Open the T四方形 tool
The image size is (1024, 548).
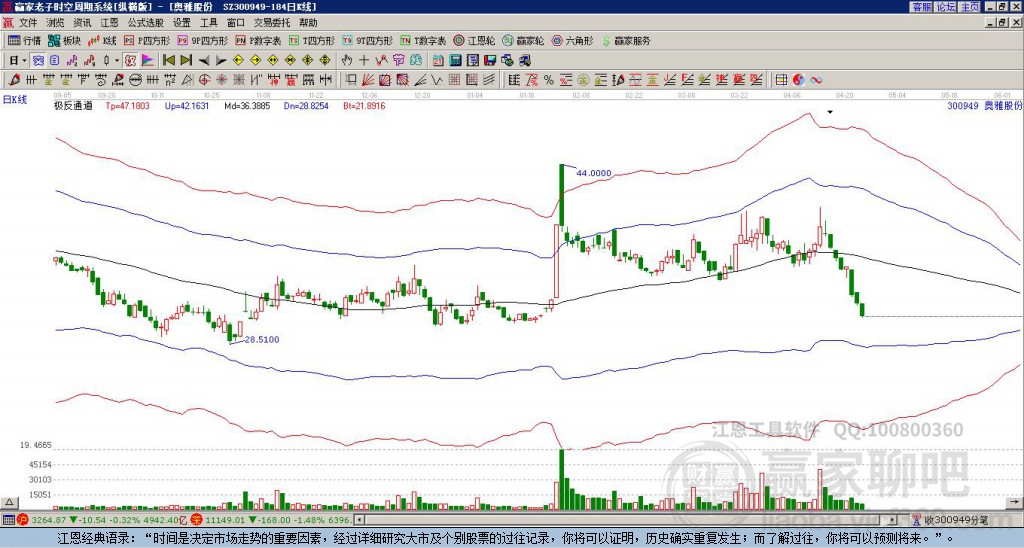pos(312,40)
